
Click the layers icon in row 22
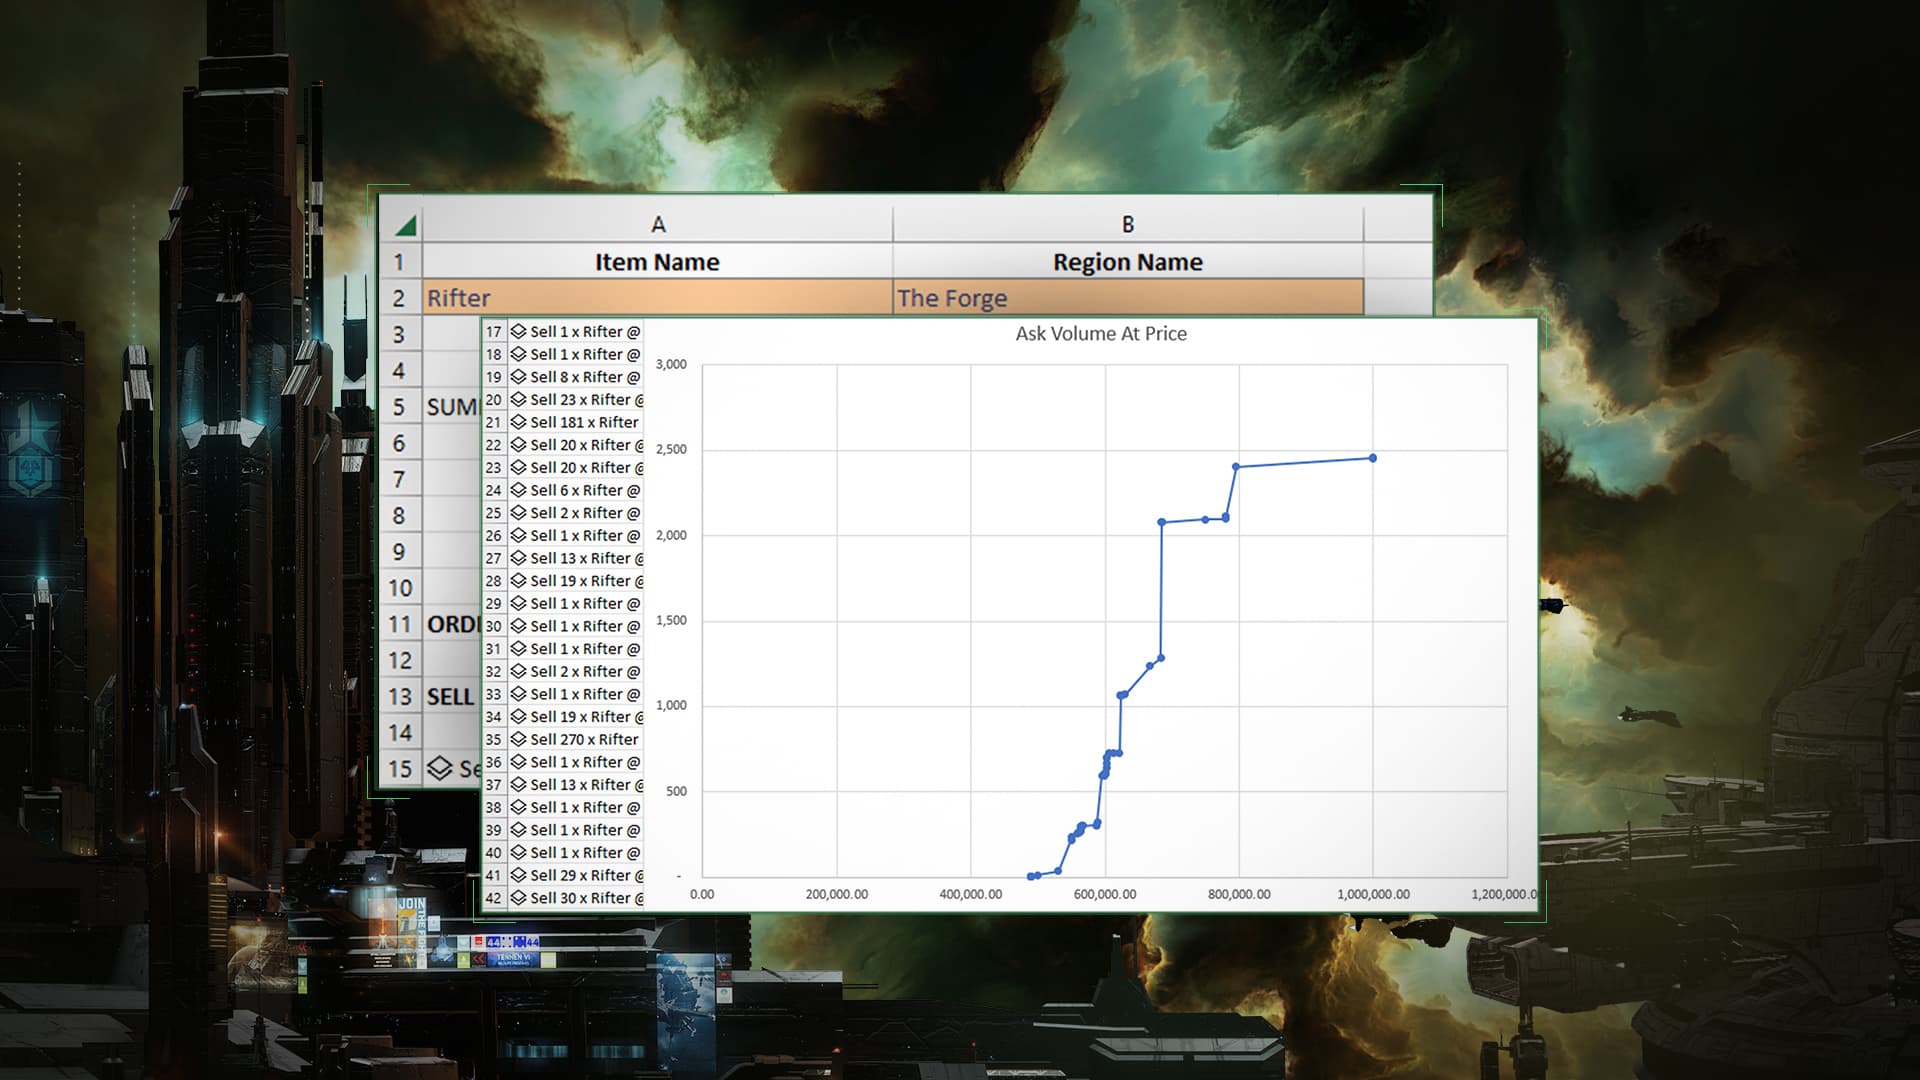(518, 445)
